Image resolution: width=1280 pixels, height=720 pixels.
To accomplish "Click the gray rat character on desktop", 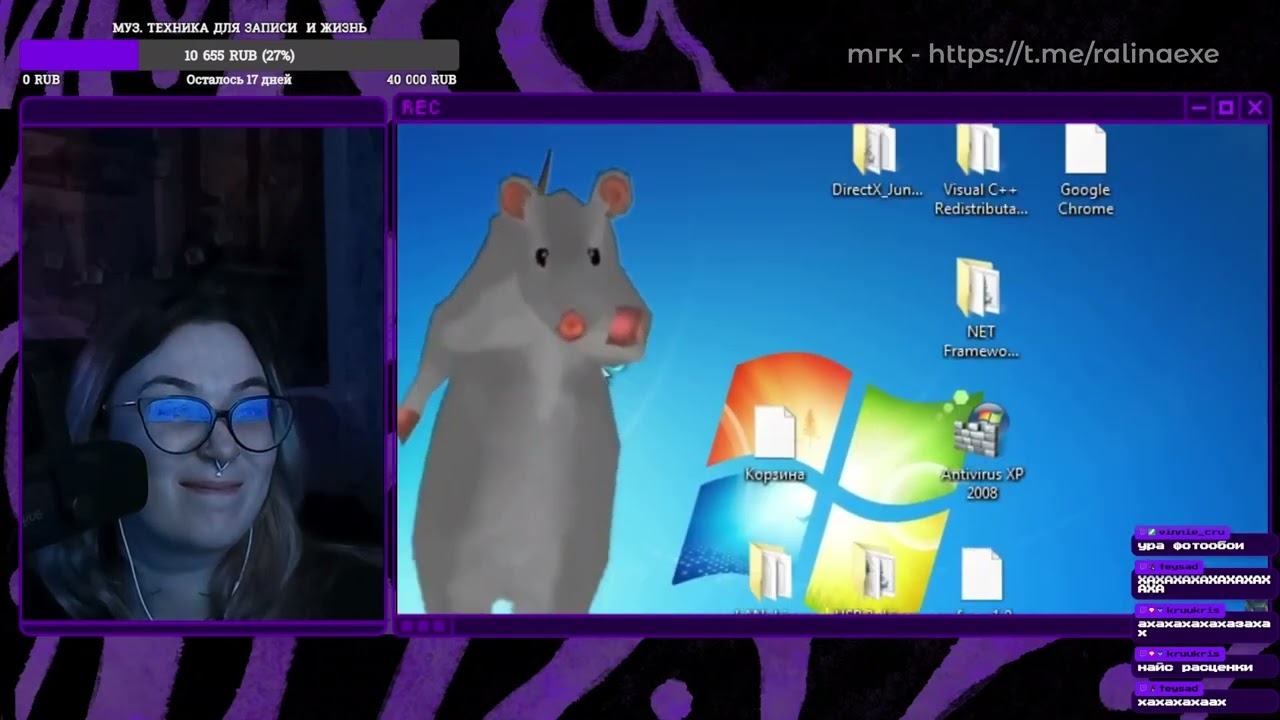I will (x=525, y=385).
